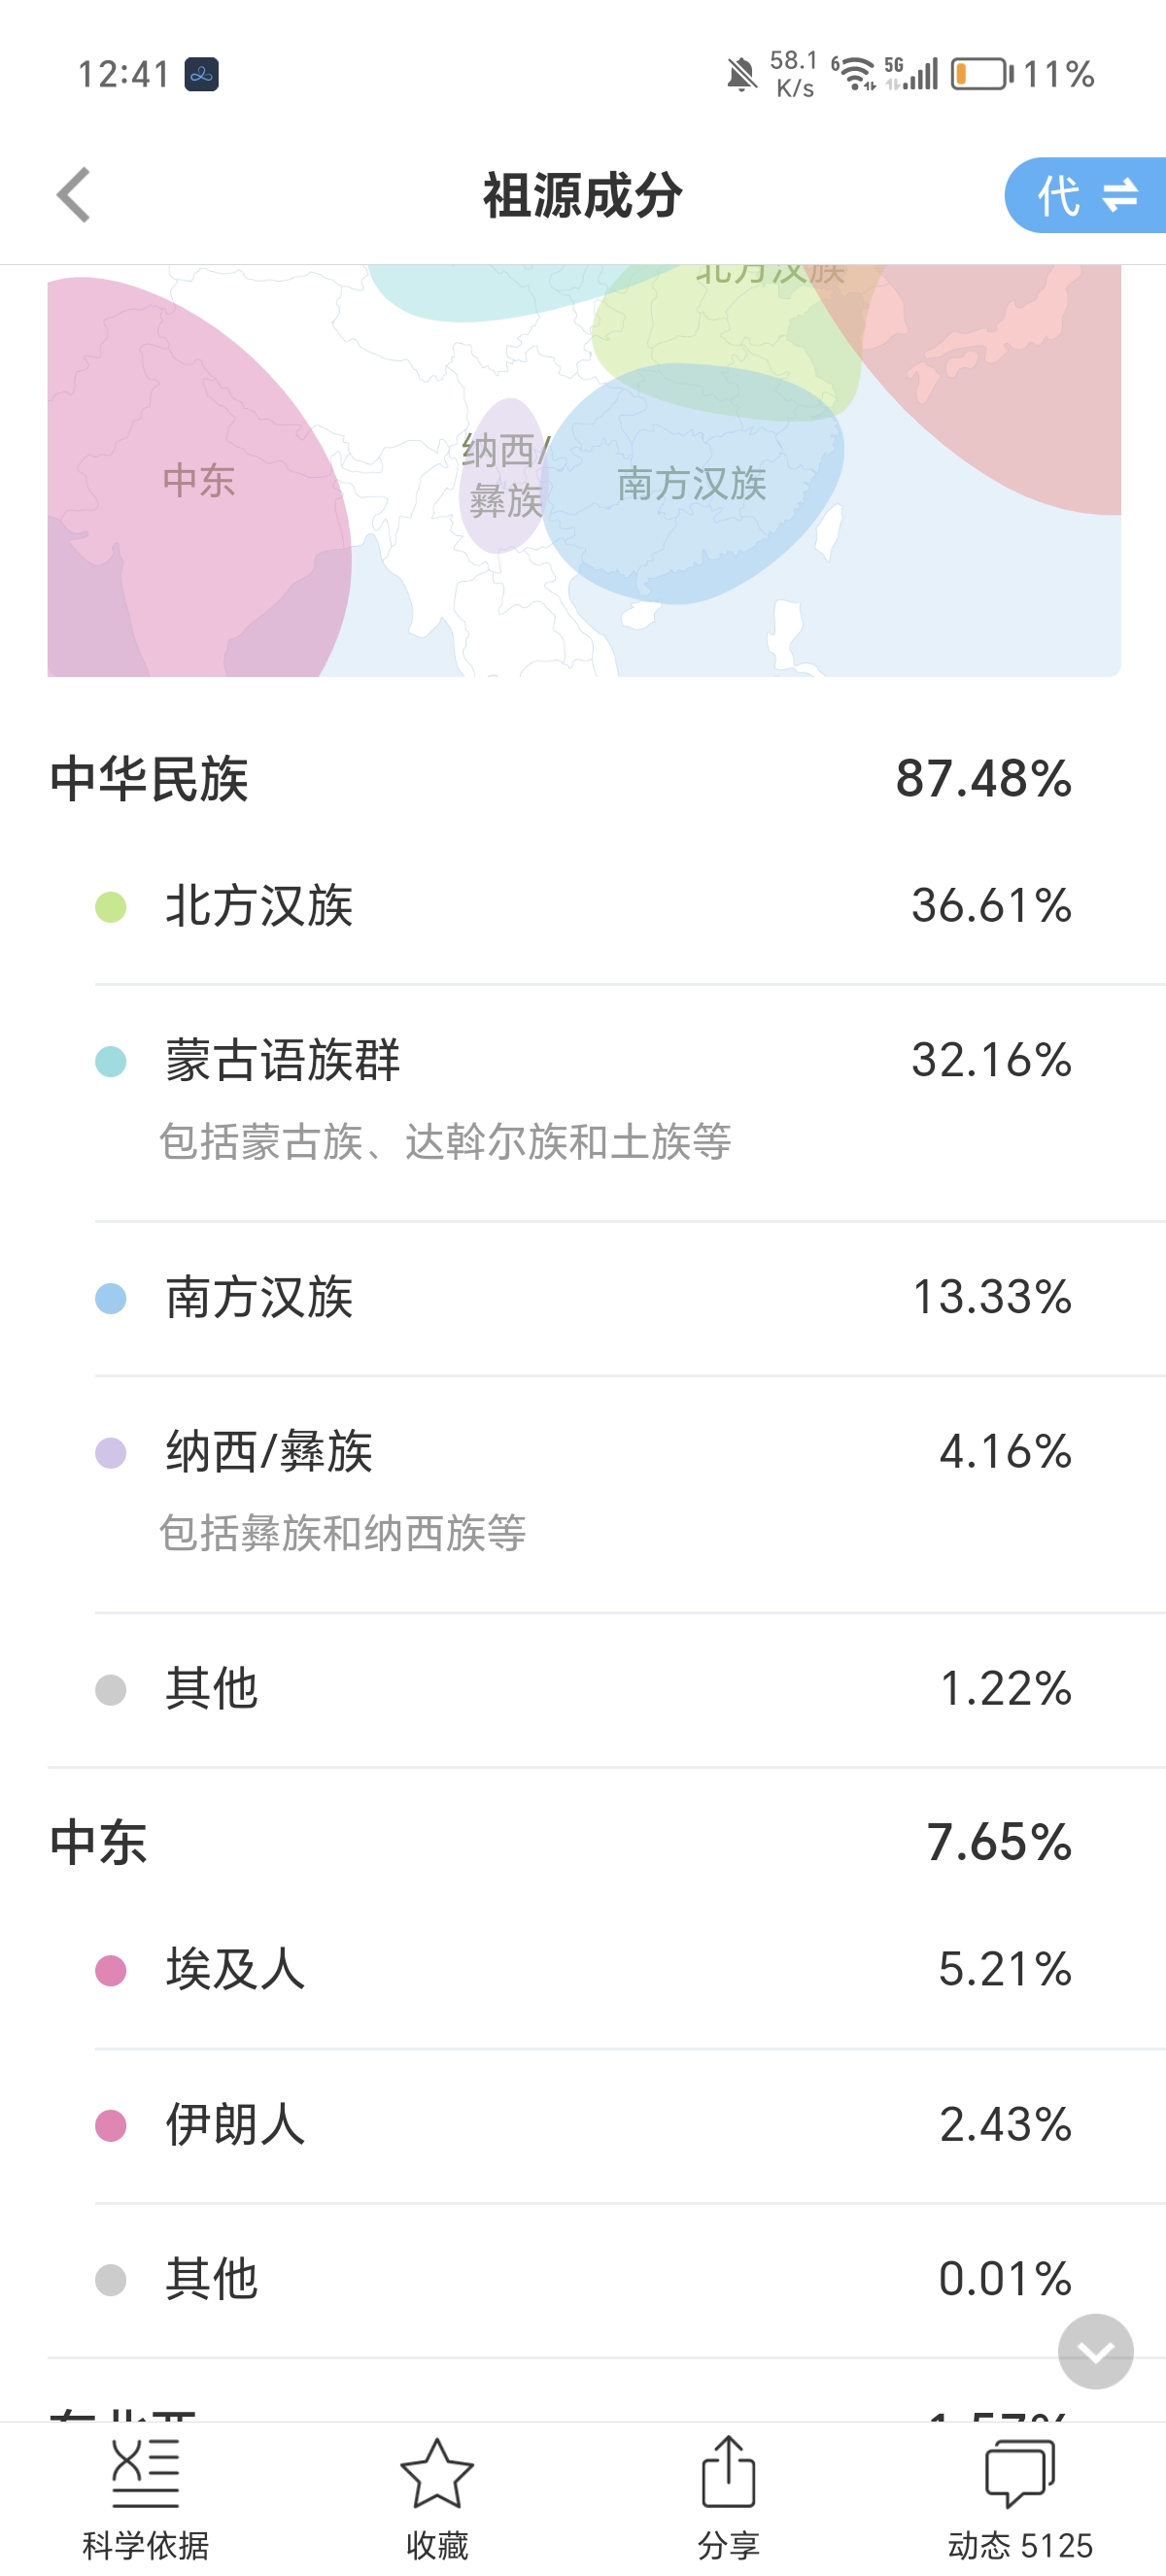Image resolution: width=1166 pixels, height=2576 pixels.
Task: Tap the battery status icon
Action: pyautogui.click(x=981, y=74)
